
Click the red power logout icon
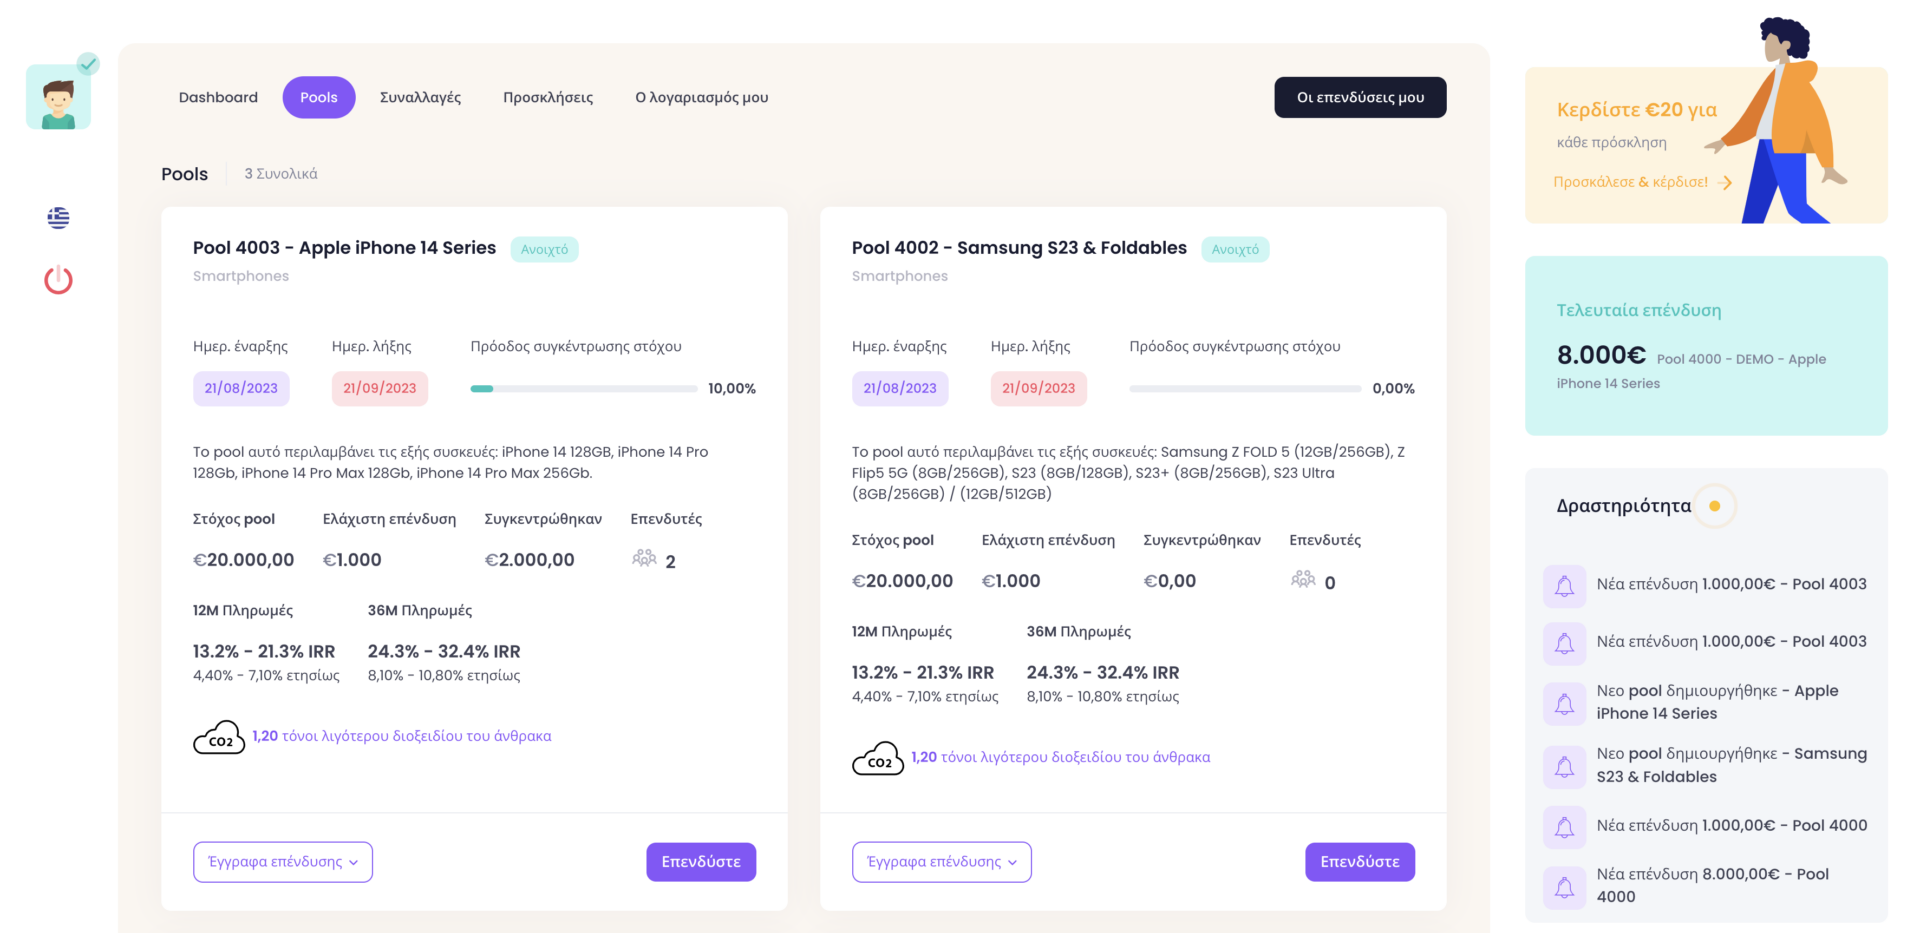(58, 280)
